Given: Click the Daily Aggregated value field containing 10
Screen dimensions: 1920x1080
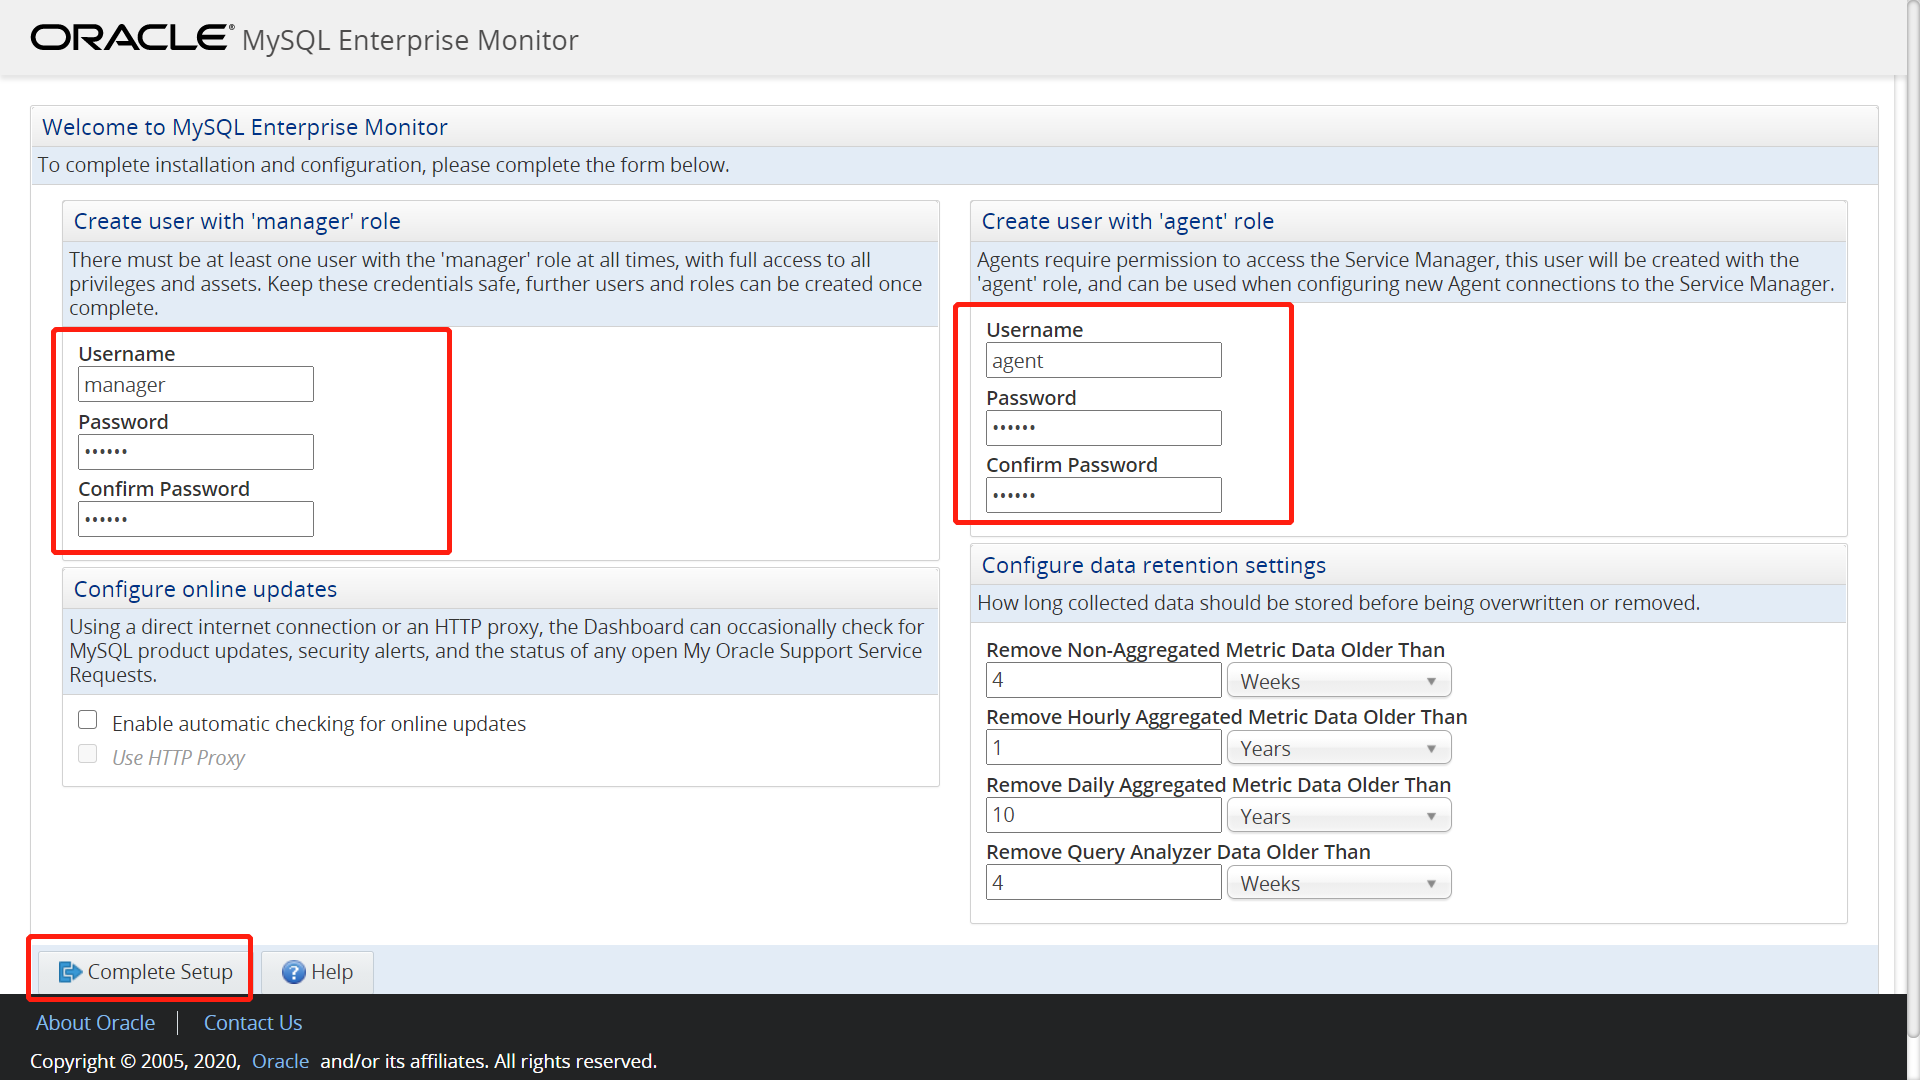Looking at the screenshot, I should (1103, 816).
